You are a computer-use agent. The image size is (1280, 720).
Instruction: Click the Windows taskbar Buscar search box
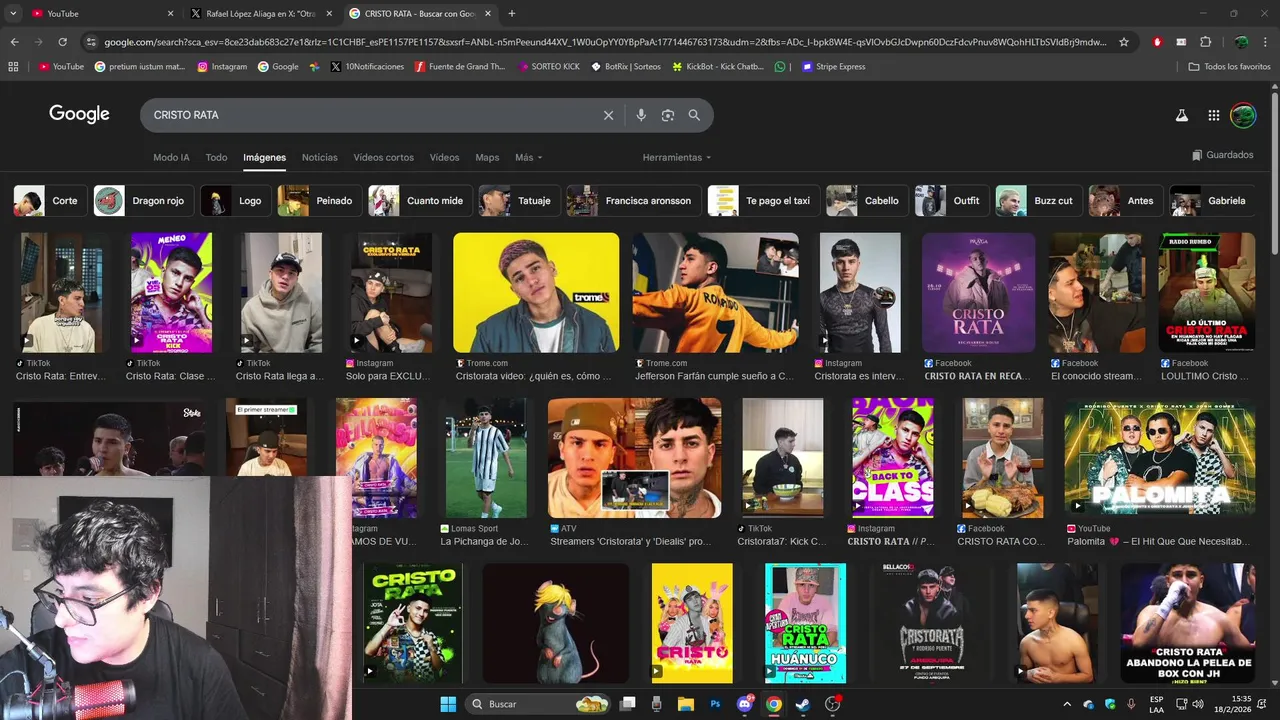coord(538,704)
